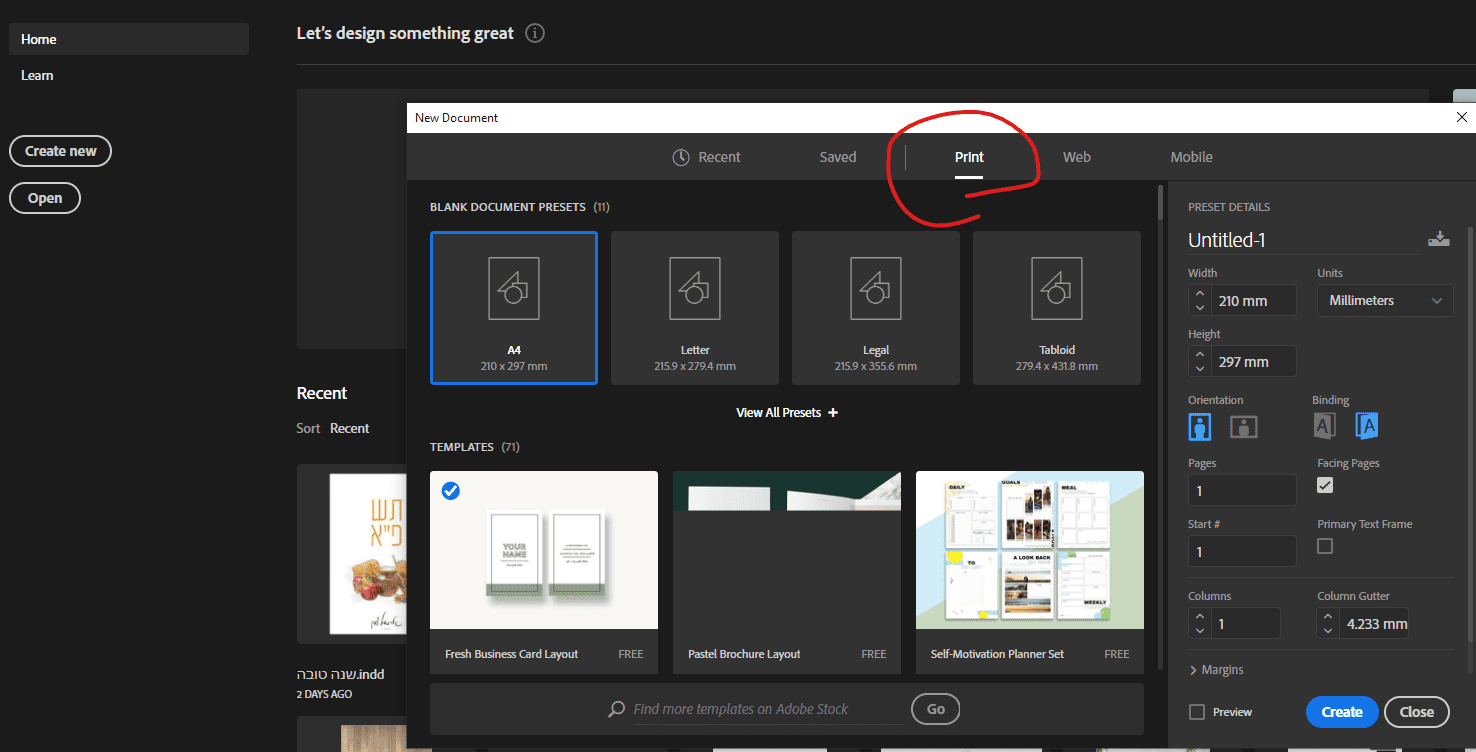The width and height of the screenshot is (1476, 752).
Task: Turn on the Preview checkbox
Action: (x=1197, y=712)
